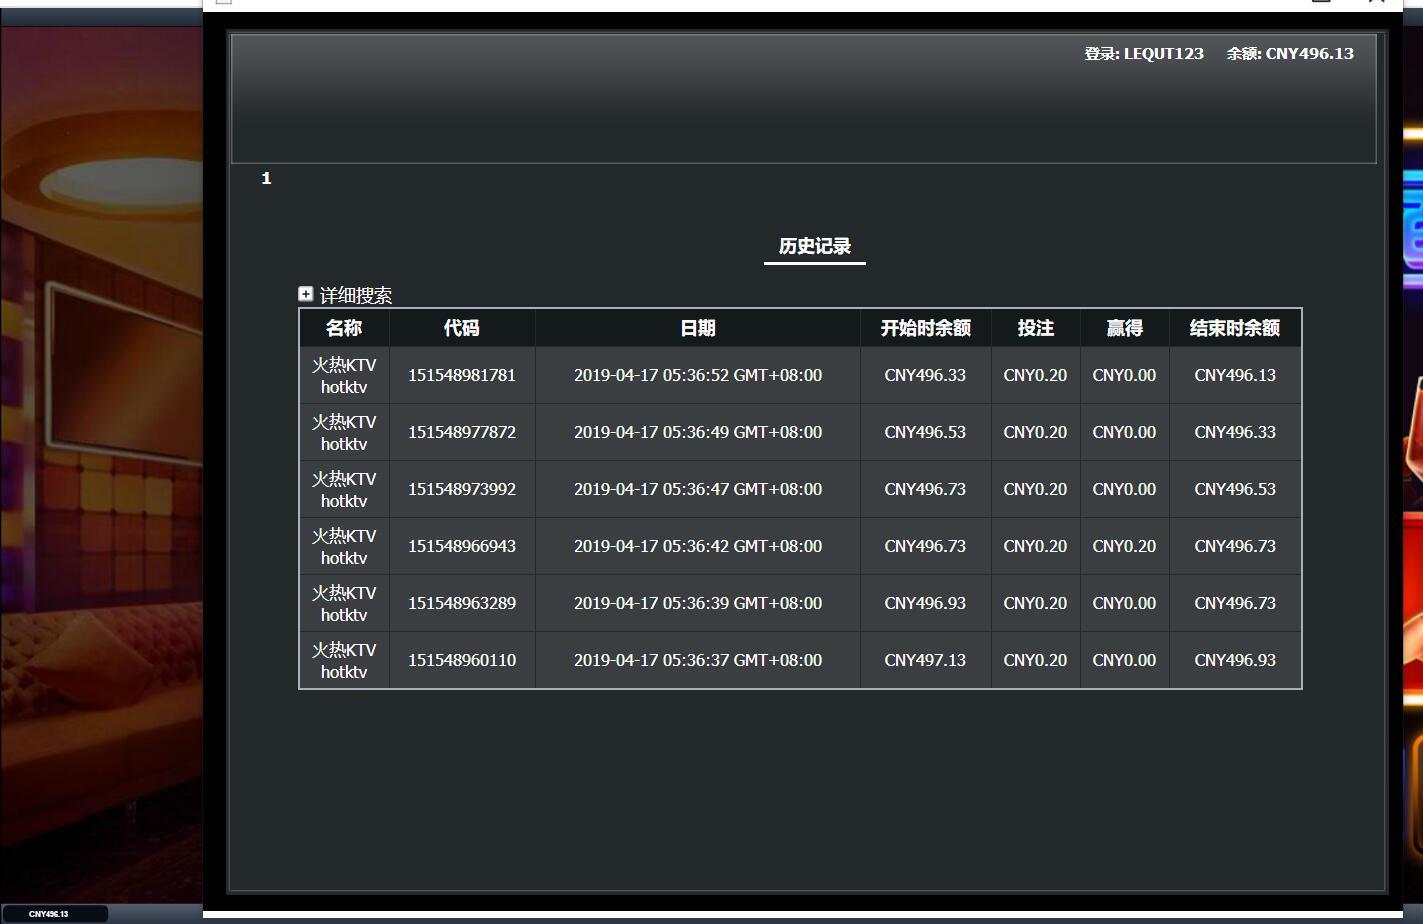Click the CNY0.00 win amount in row 151548981781

click(x=1125, y=375)
